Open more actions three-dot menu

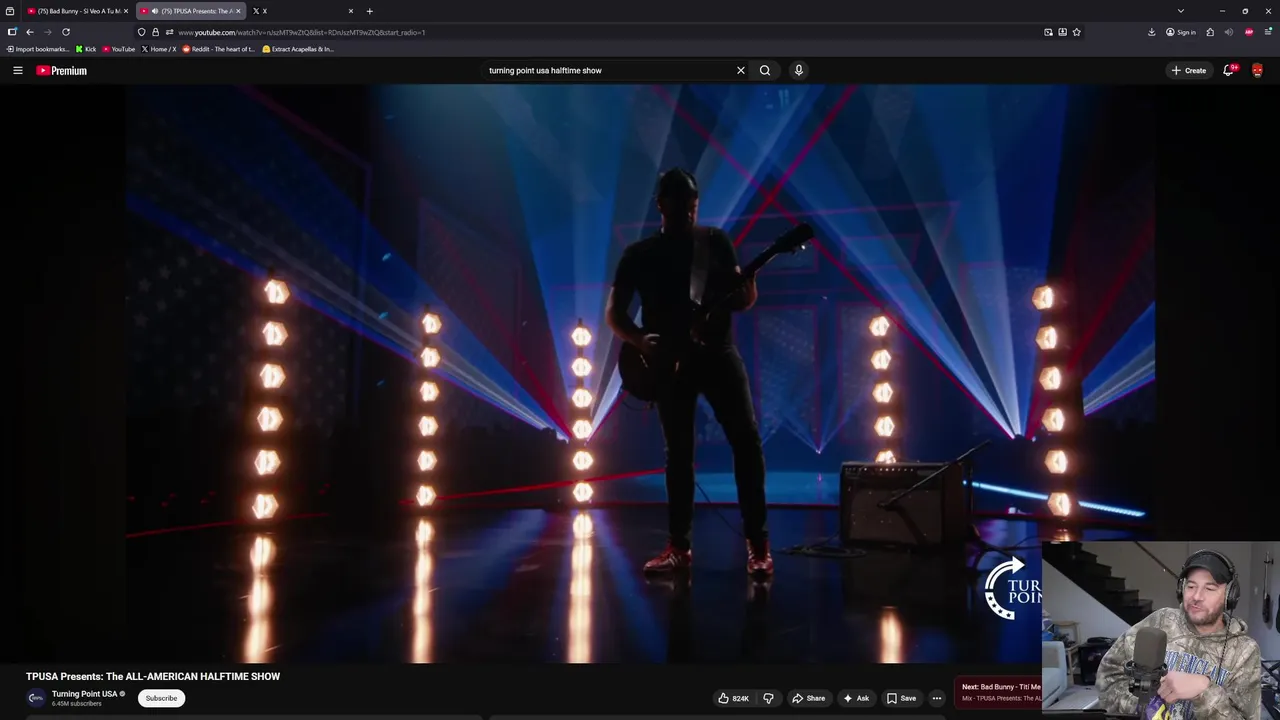tap(937, 698)
